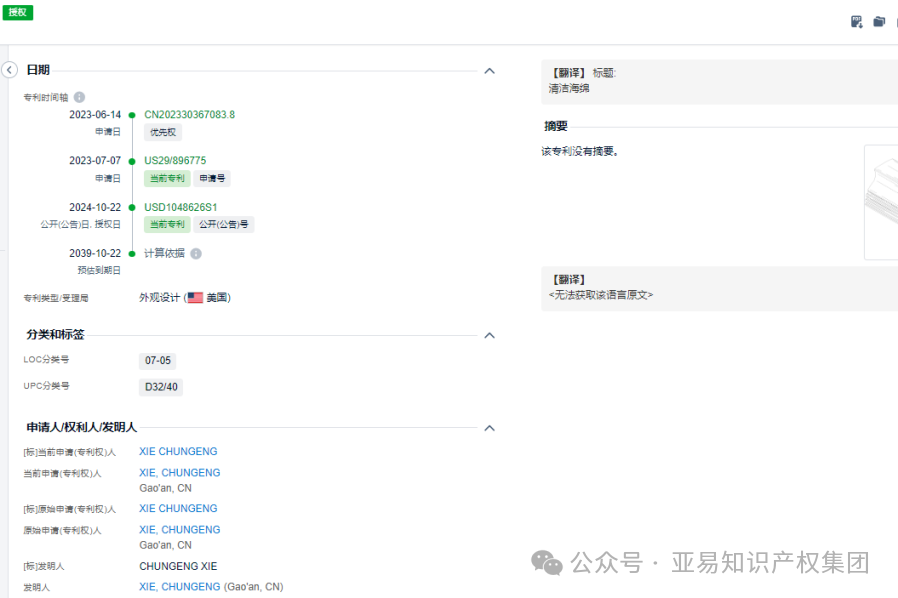
Task: Collapse the 申请人/权利人/发明人 section
Action: (489, 427)
